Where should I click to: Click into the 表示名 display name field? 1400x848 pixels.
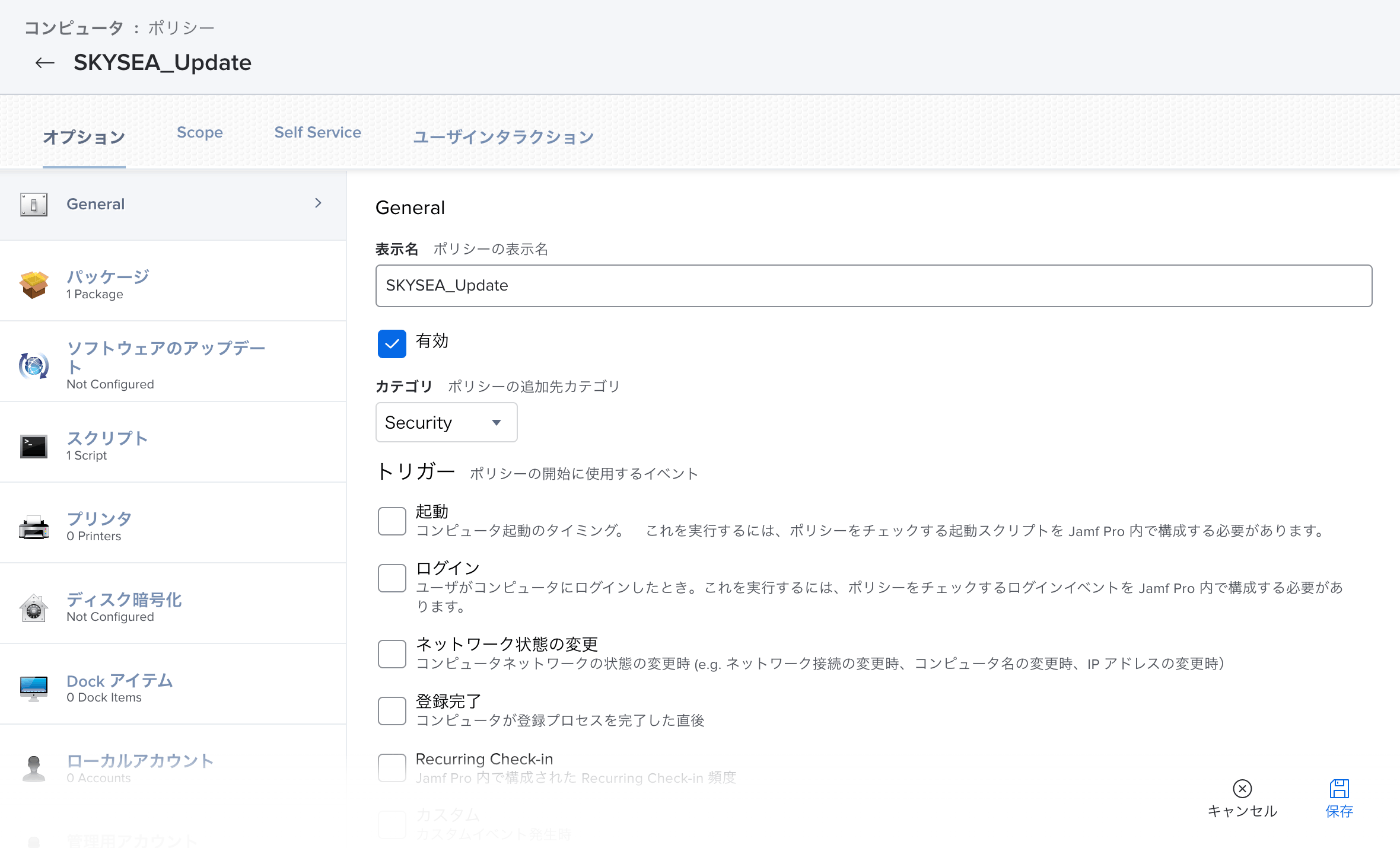coord(873,285)
